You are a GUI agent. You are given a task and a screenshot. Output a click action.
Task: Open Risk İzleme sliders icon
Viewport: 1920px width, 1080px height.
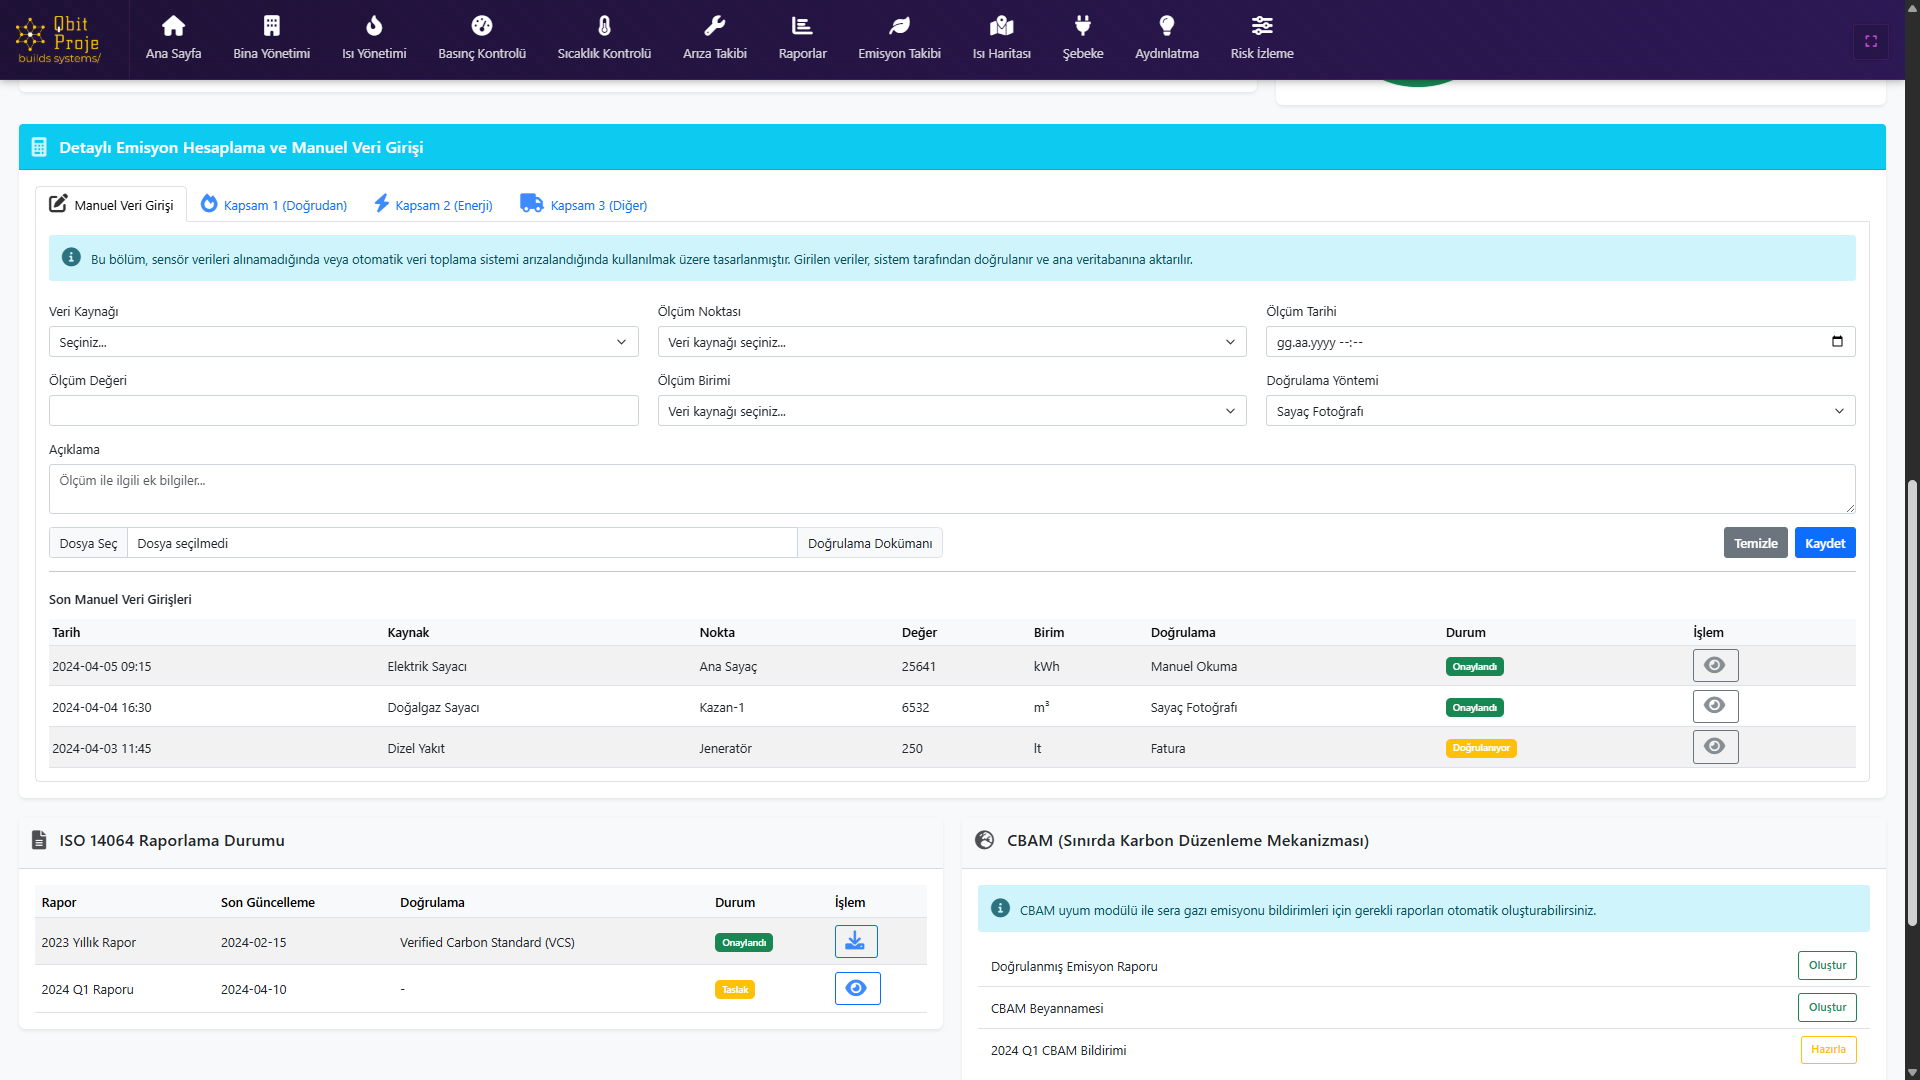tap(1261, 26)
